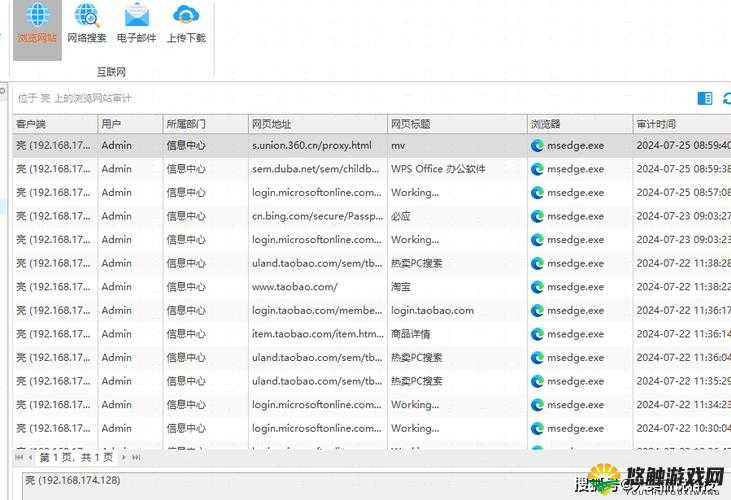Go to next page arrow
This screenshot has width=731, height=500.
[123, 458]
